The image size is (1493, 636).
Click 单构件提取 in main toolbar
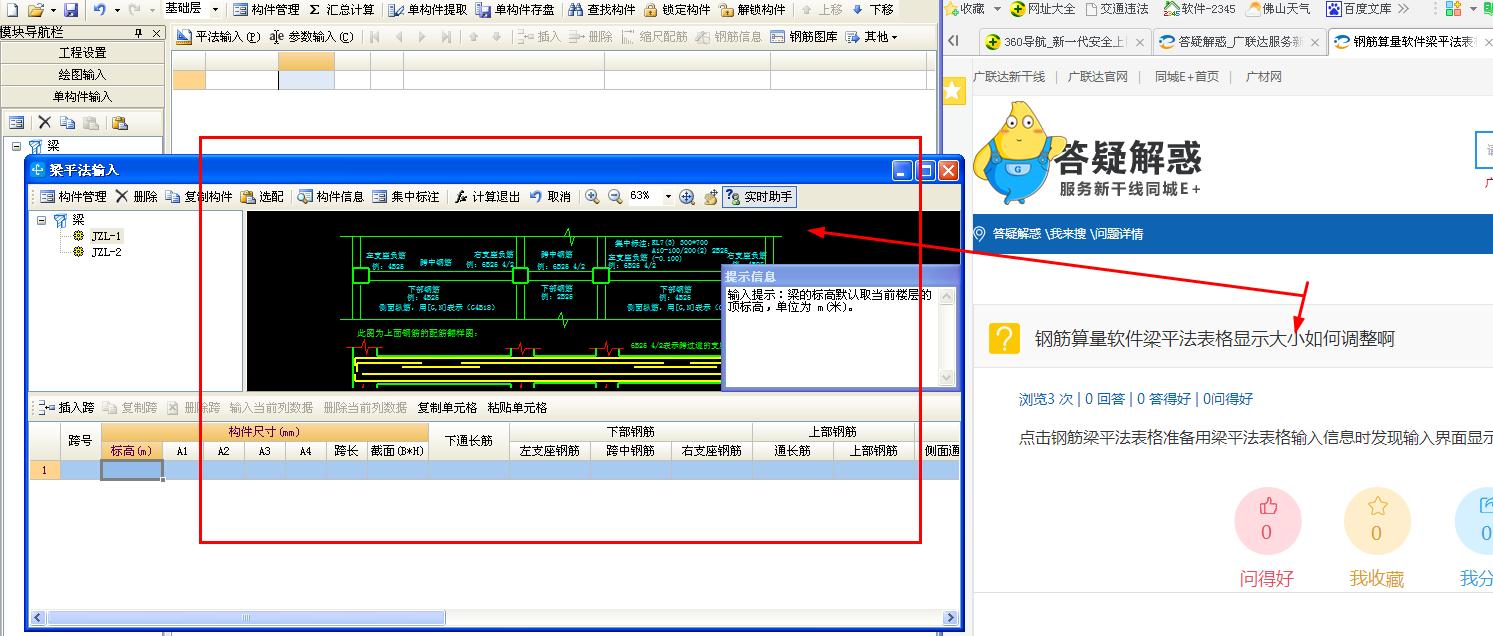pos(428,9)
